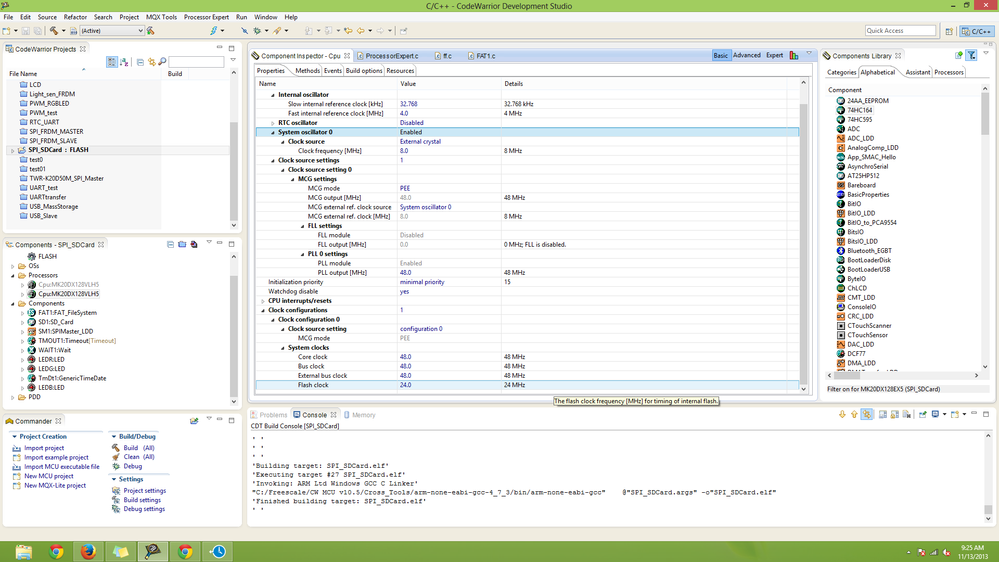Toggle the flat list view in Projects panel
The image size is (999, 562).
(124, 62)
